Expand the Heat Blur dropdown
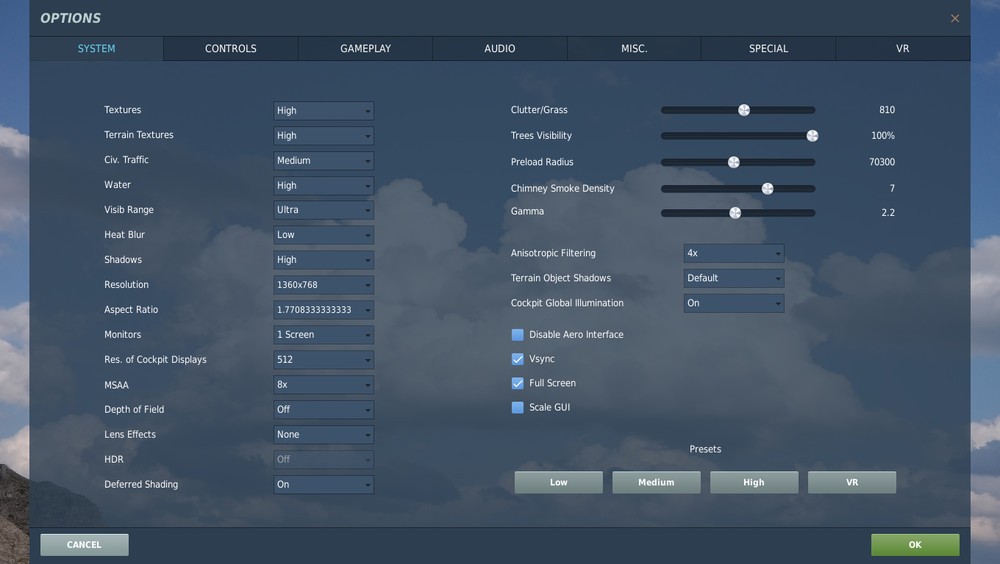Viewport: 1000px width, 564px height. pyautogui.click(x=323, y=235)
